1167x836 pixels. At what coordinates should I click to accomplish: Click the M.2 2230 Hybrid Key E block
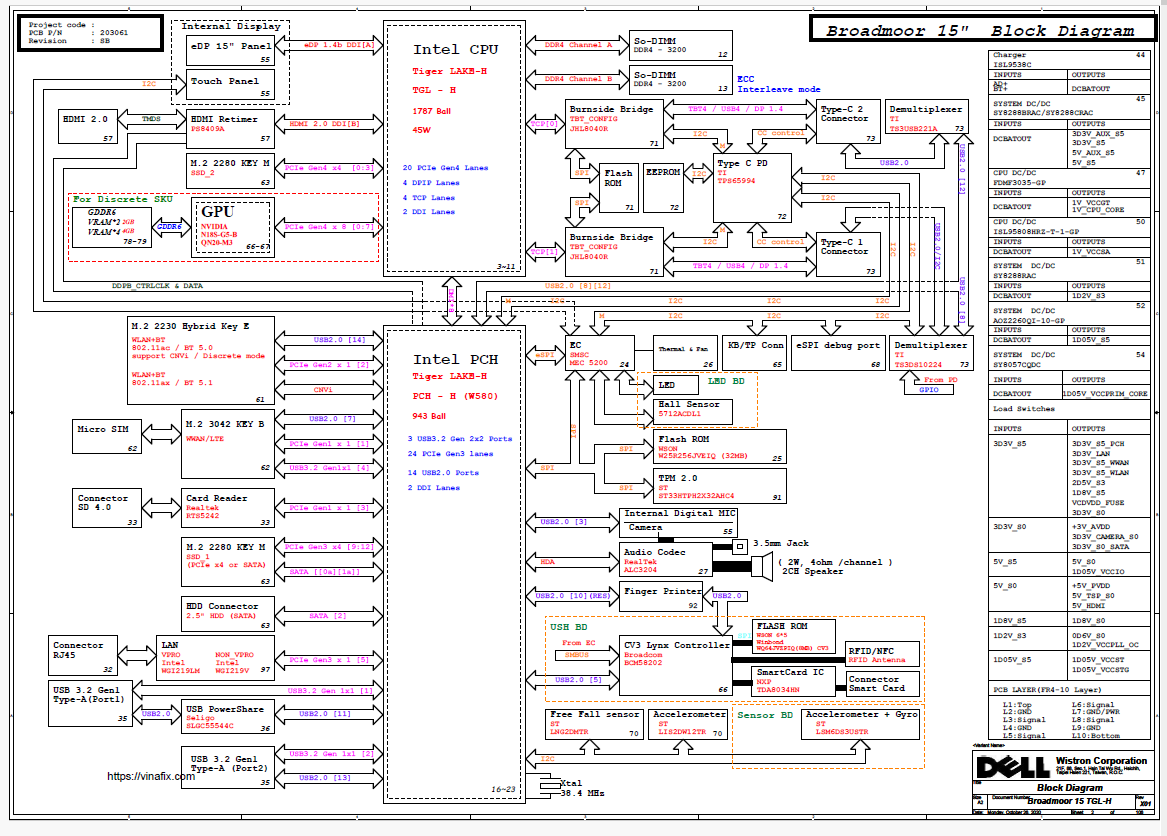[201, 361]
